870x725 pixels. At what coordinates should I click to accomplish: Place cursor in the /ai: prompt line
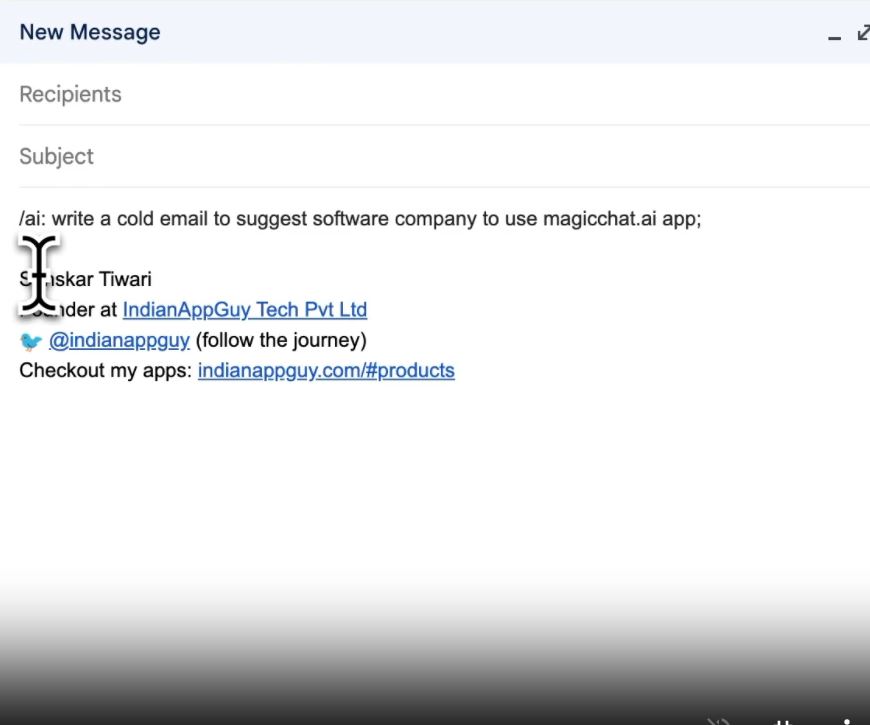[360, 219]
